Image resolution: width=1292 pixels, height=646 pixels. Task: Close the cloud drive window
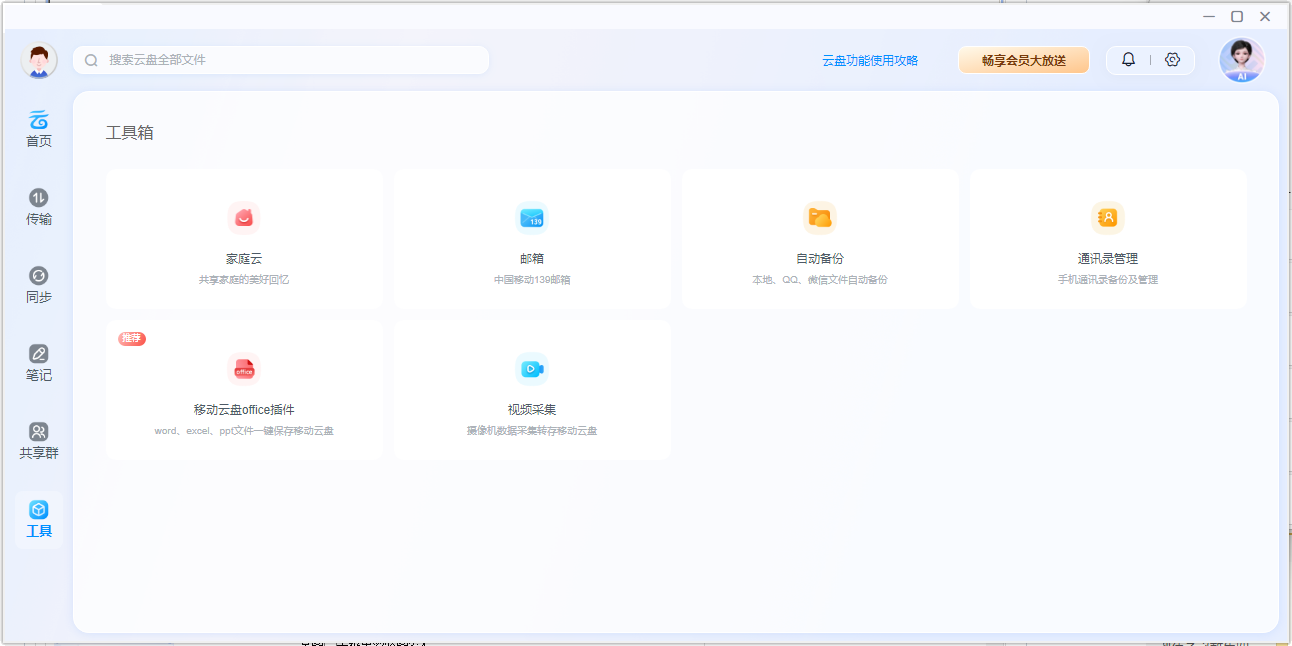(x=1265, y=16)
